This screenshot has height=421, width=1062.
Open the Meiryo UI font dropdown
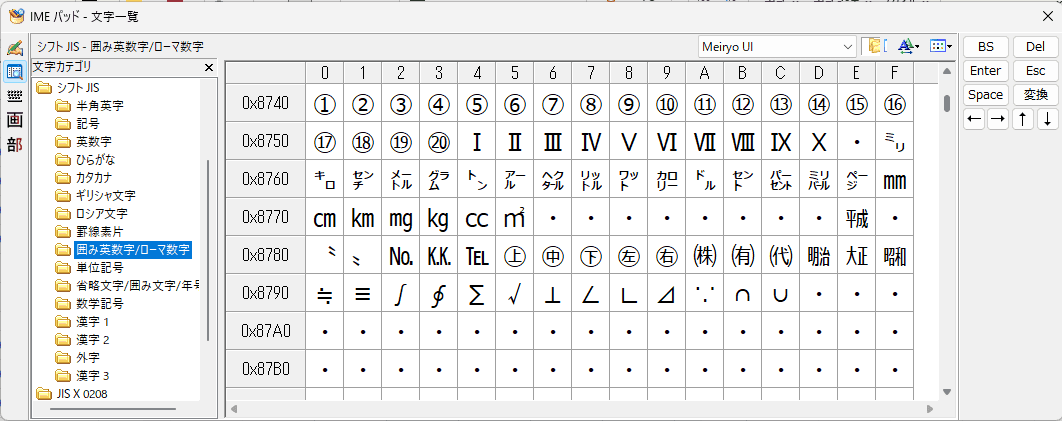[x=778, y=47]
